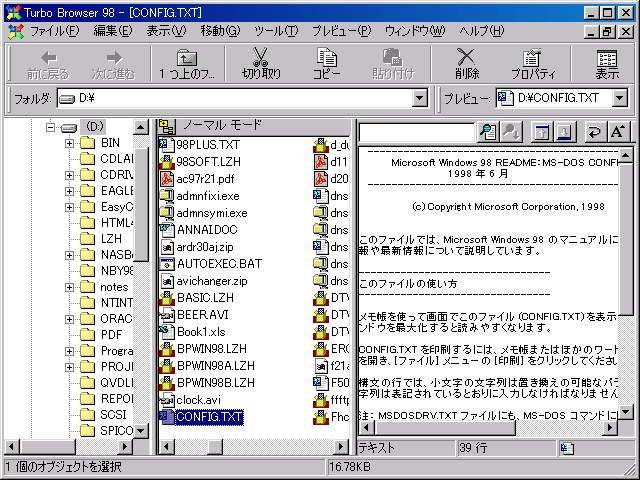Open the フォルダ path dropdown arrow

click(419, 98)
